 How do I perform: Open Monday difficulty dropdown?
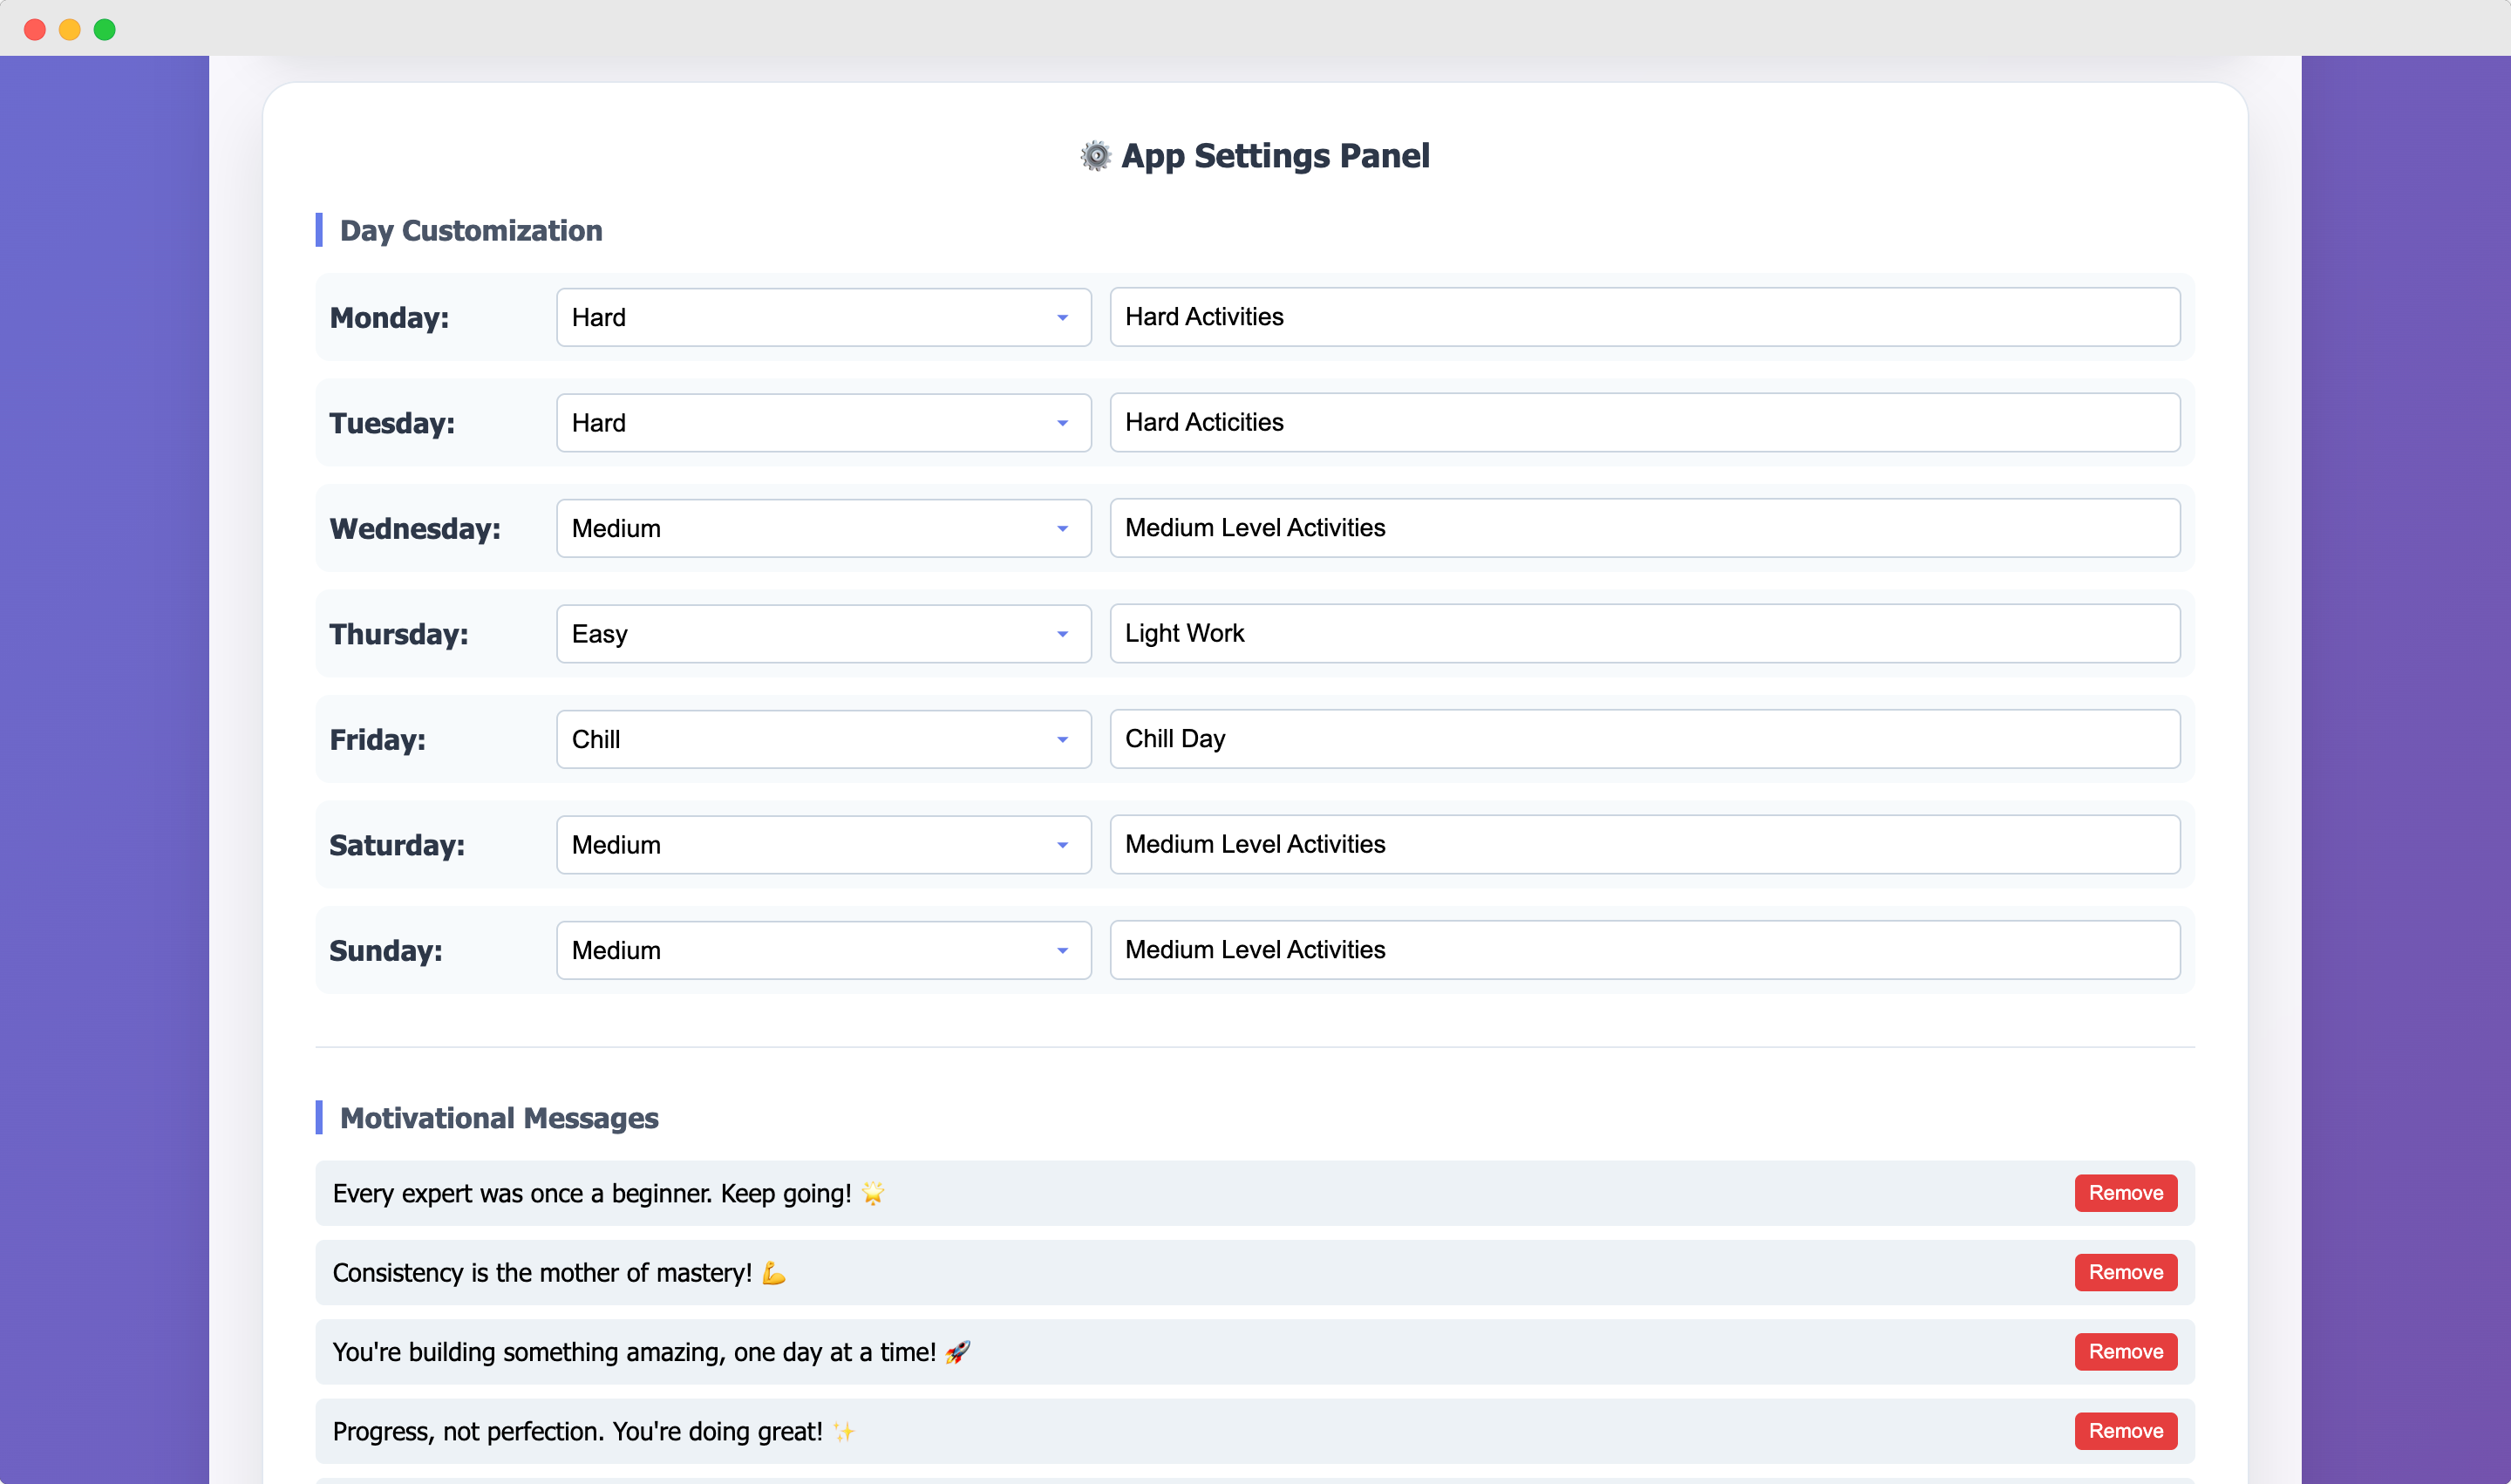click(822, 317)
